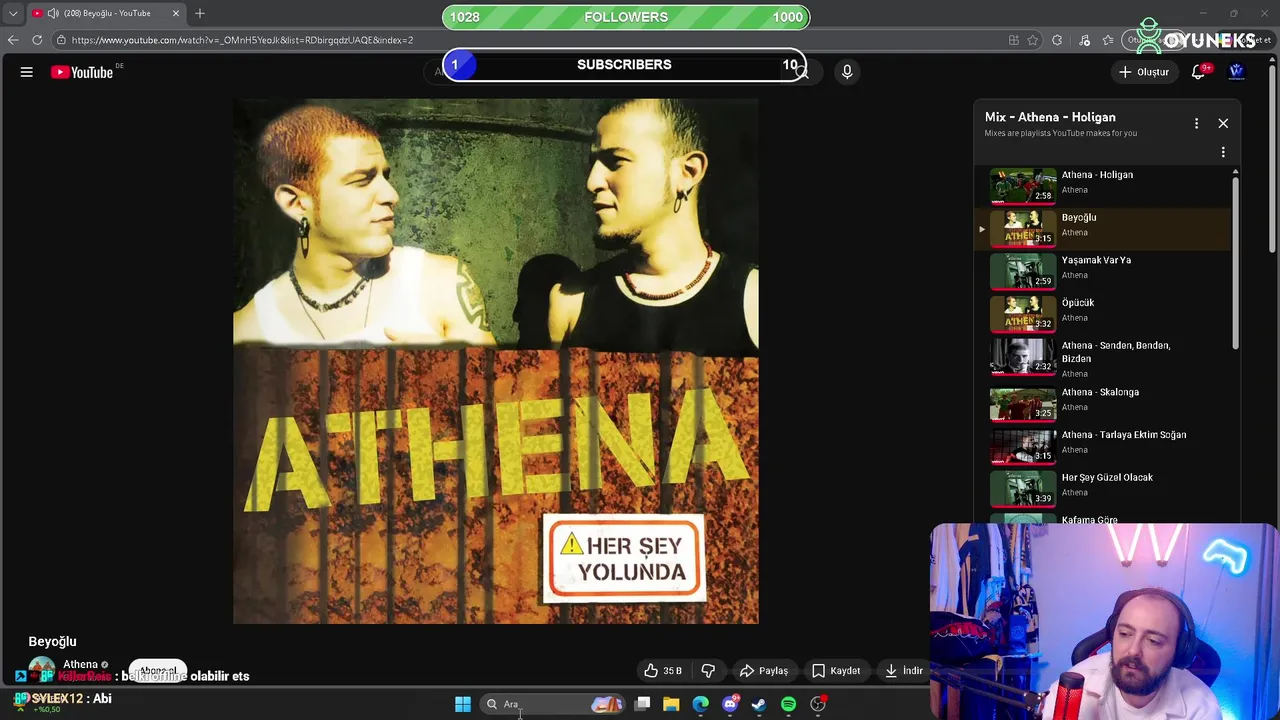
Task: Click the Mix - Athena - Holigan title
Action: (1050, 117)
